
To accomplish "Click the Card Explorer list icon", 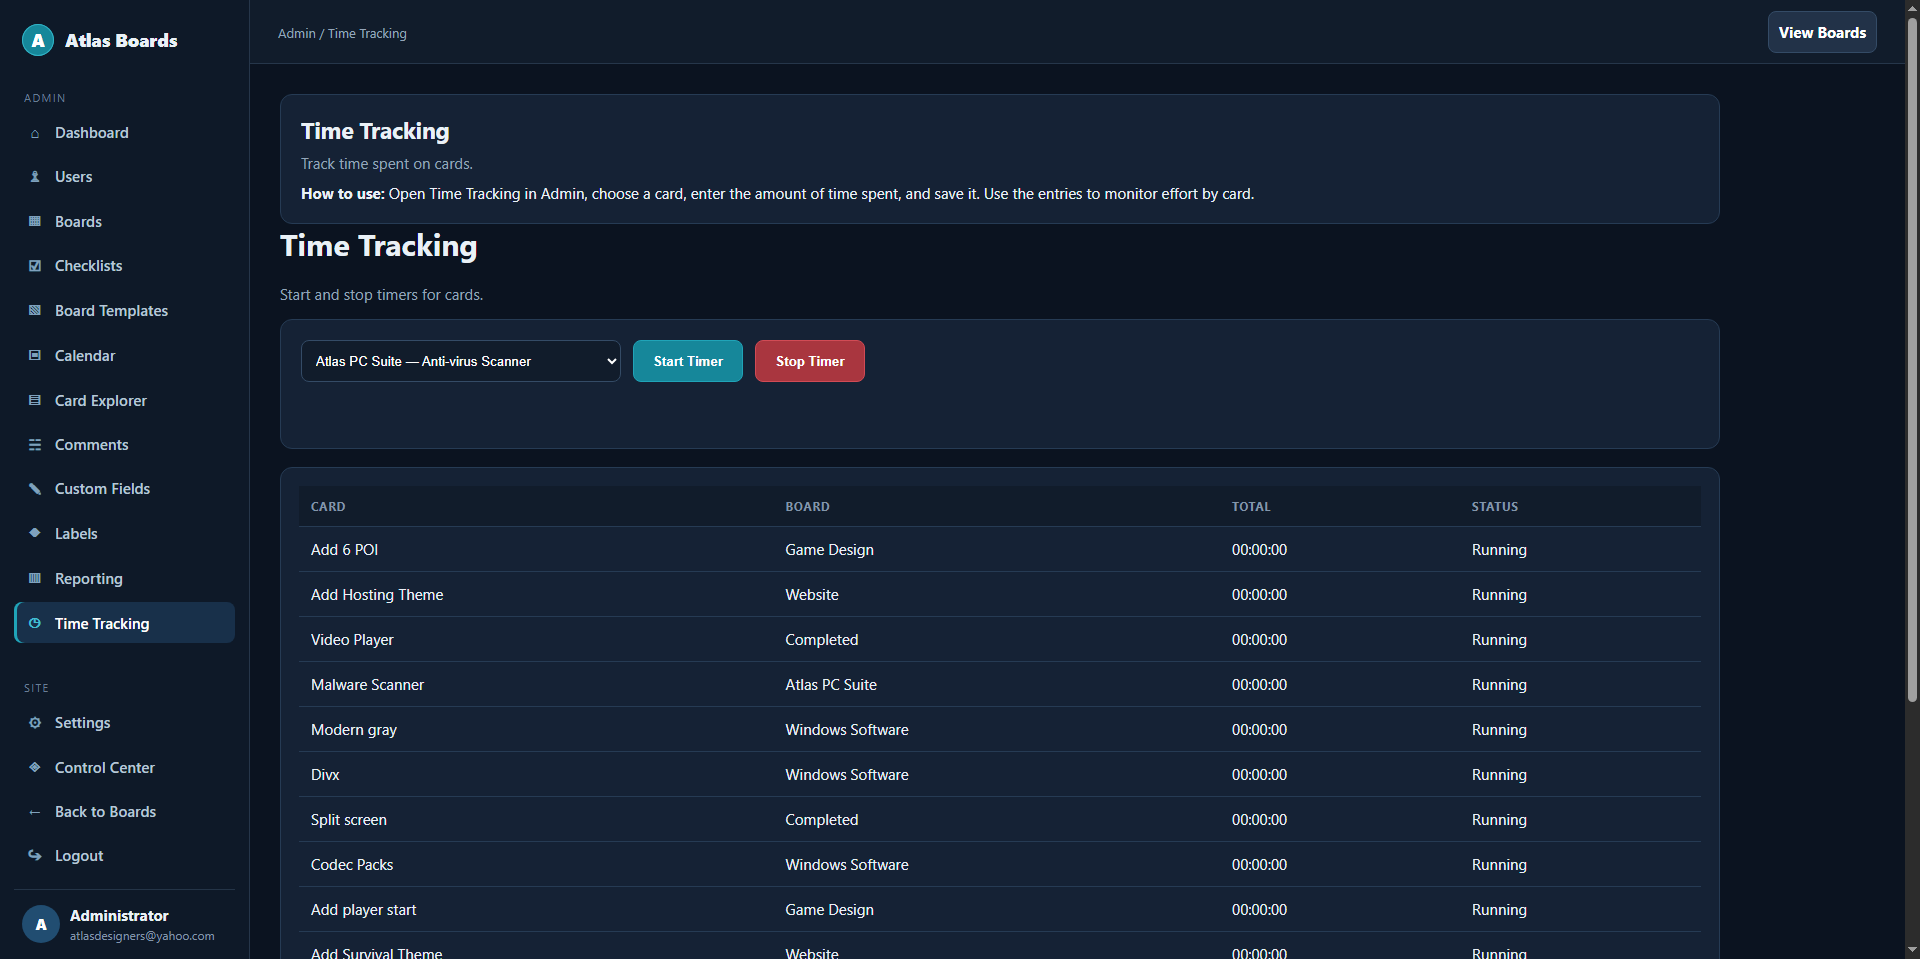I will tap(35, 401).
